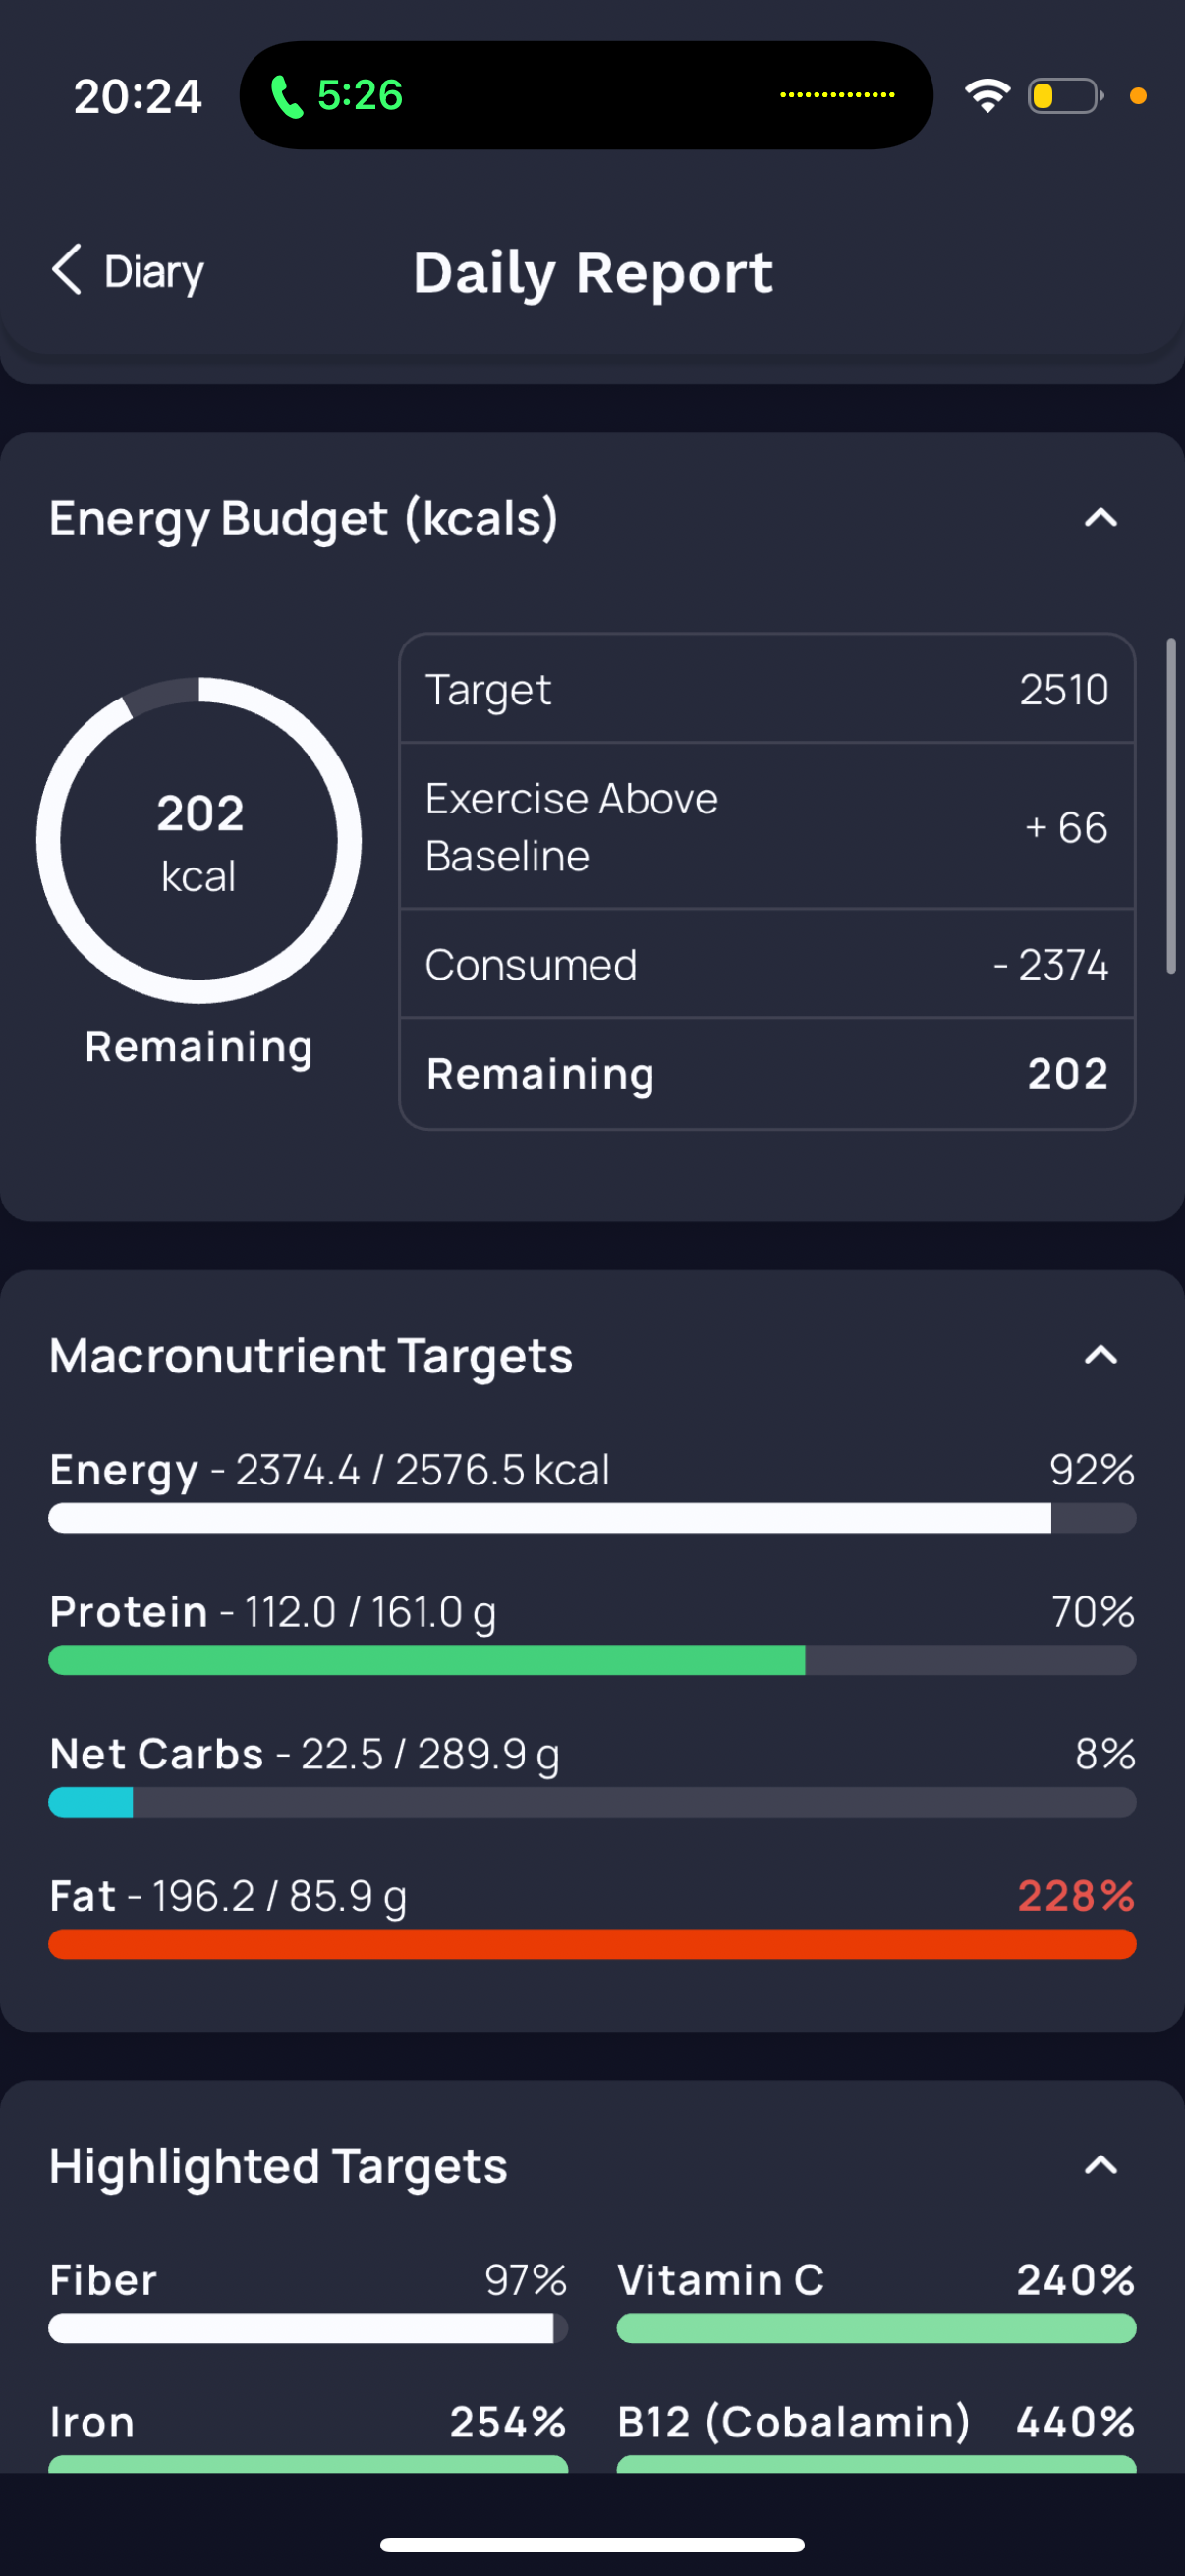
Task: Tap the Net Carbs progress bar
Action: click(x=592, y=1802)
